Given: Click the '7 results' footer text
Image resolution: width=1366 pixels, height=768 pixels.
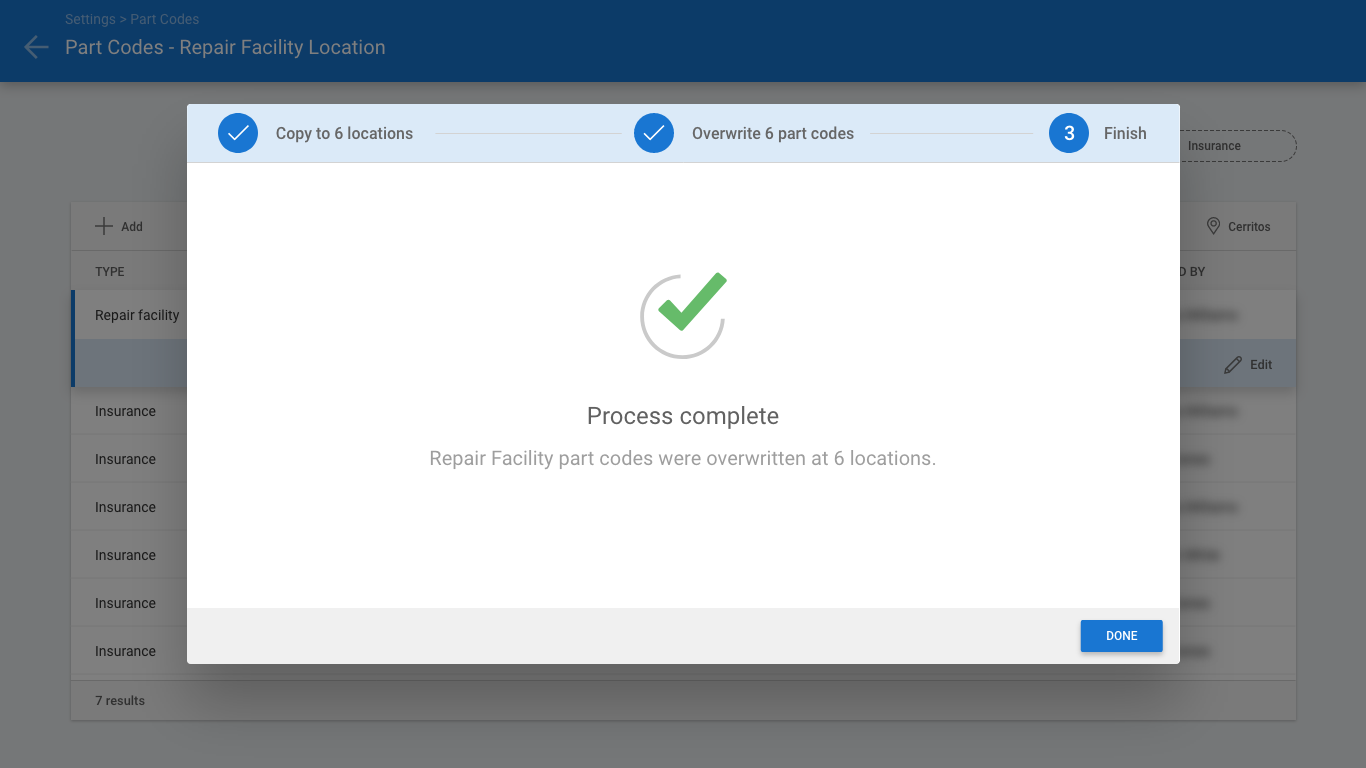Looking at the screenshot, I should pyautogui.click(x=120, y=701).
